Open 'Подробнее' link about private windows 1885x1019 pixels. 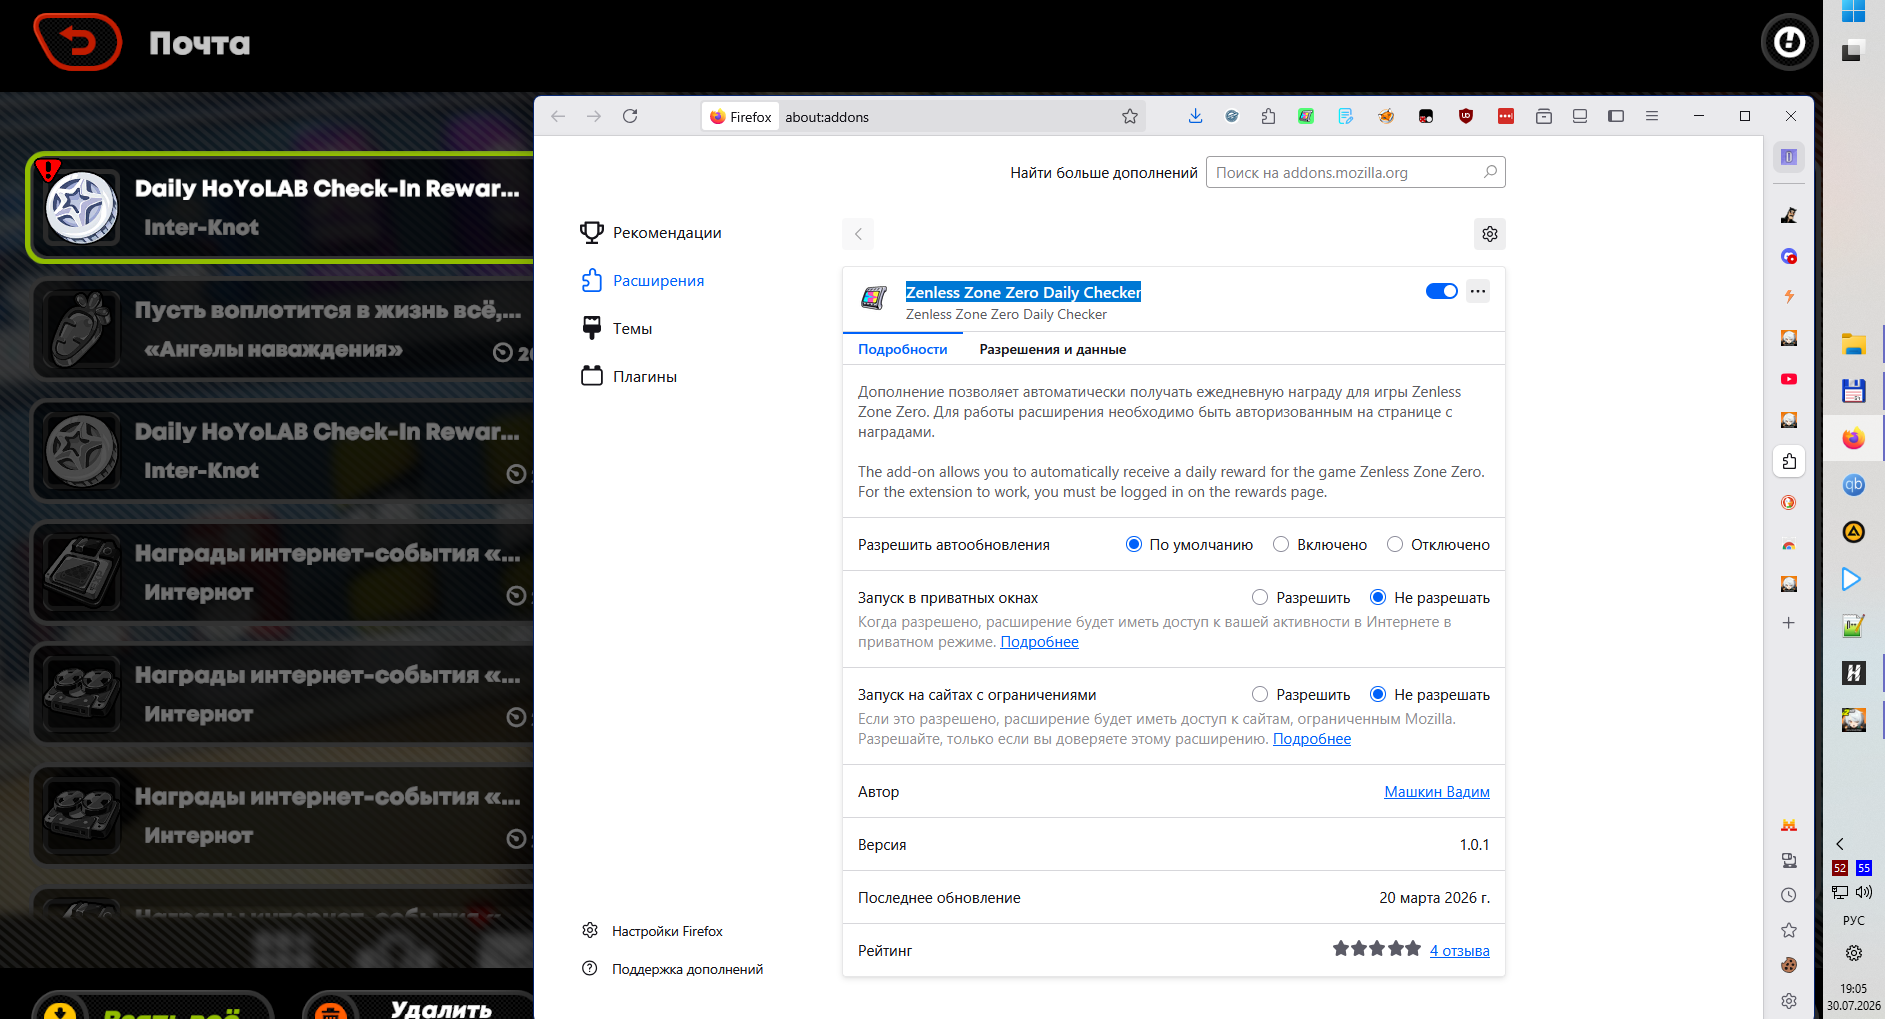[1040, 642]
